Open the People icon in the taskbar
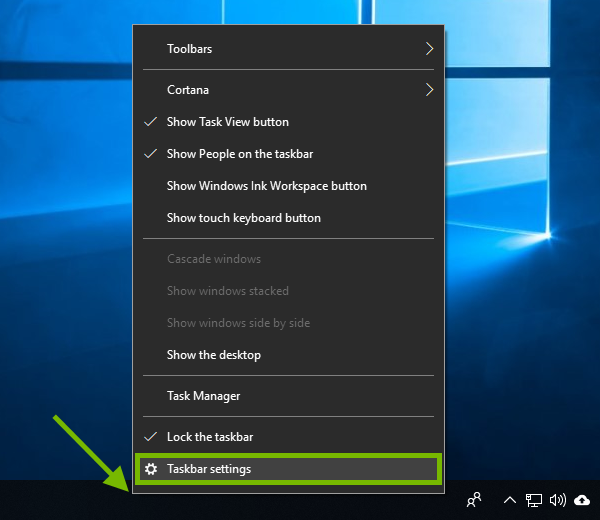 [474, 500]
